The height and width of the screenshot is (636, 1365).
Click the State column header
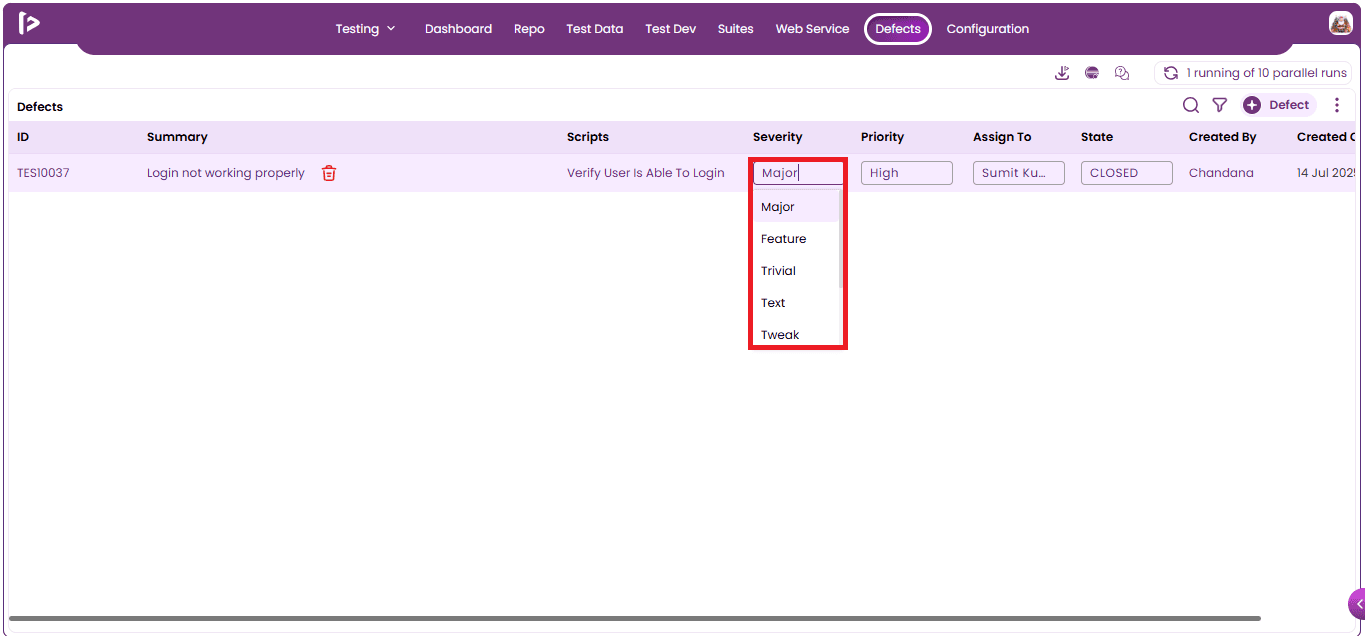tap(1097, 137)
